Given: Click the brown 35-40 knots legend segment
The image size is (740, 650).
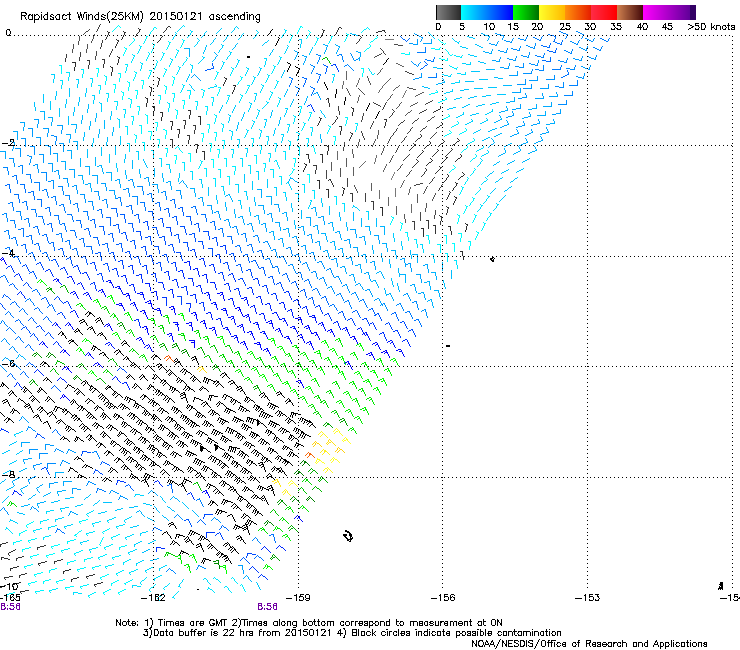Looking at the screenshot, I should coord(630,12).
